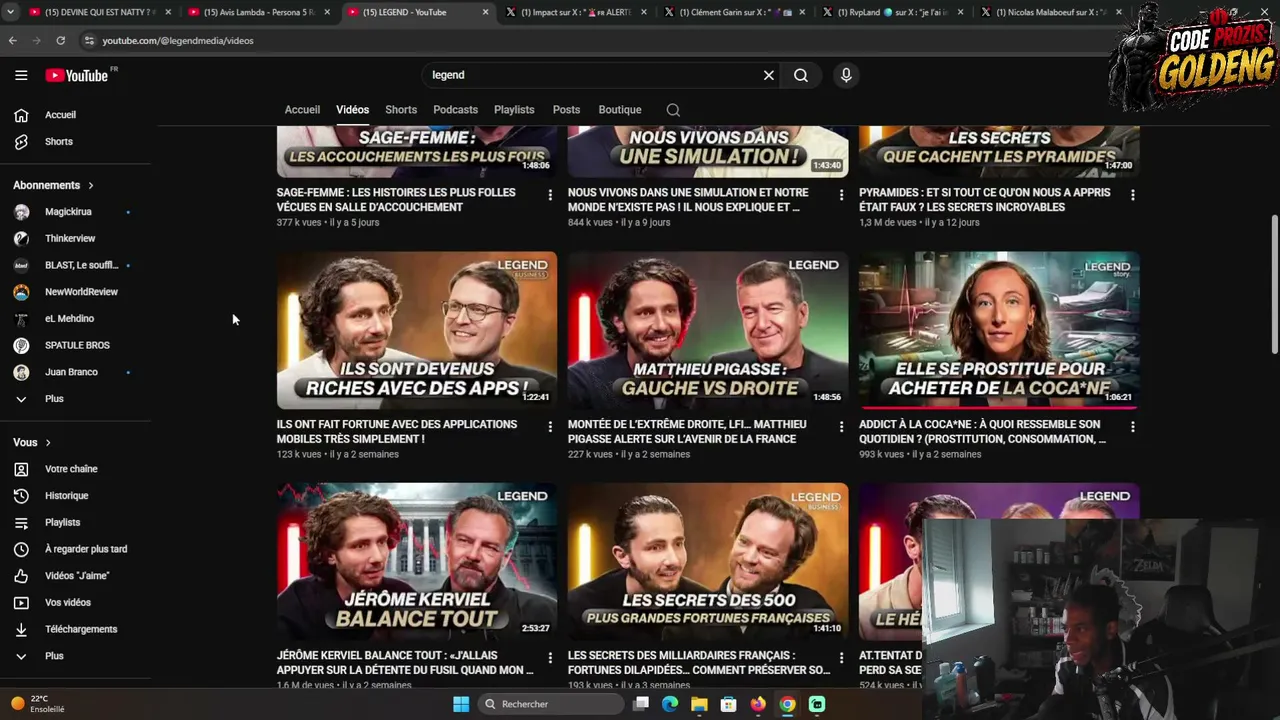Screen dimensions: 1280x720
Task: Play the 'Jérôme Kerviel balance tout' thumbnail
Action: coord(417,562)
